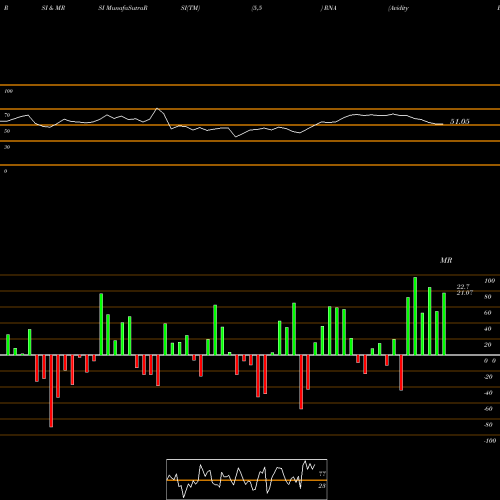The image size is (500, 500).
Task: Click the 80 label on MR axis
Action: coord(488,297)
